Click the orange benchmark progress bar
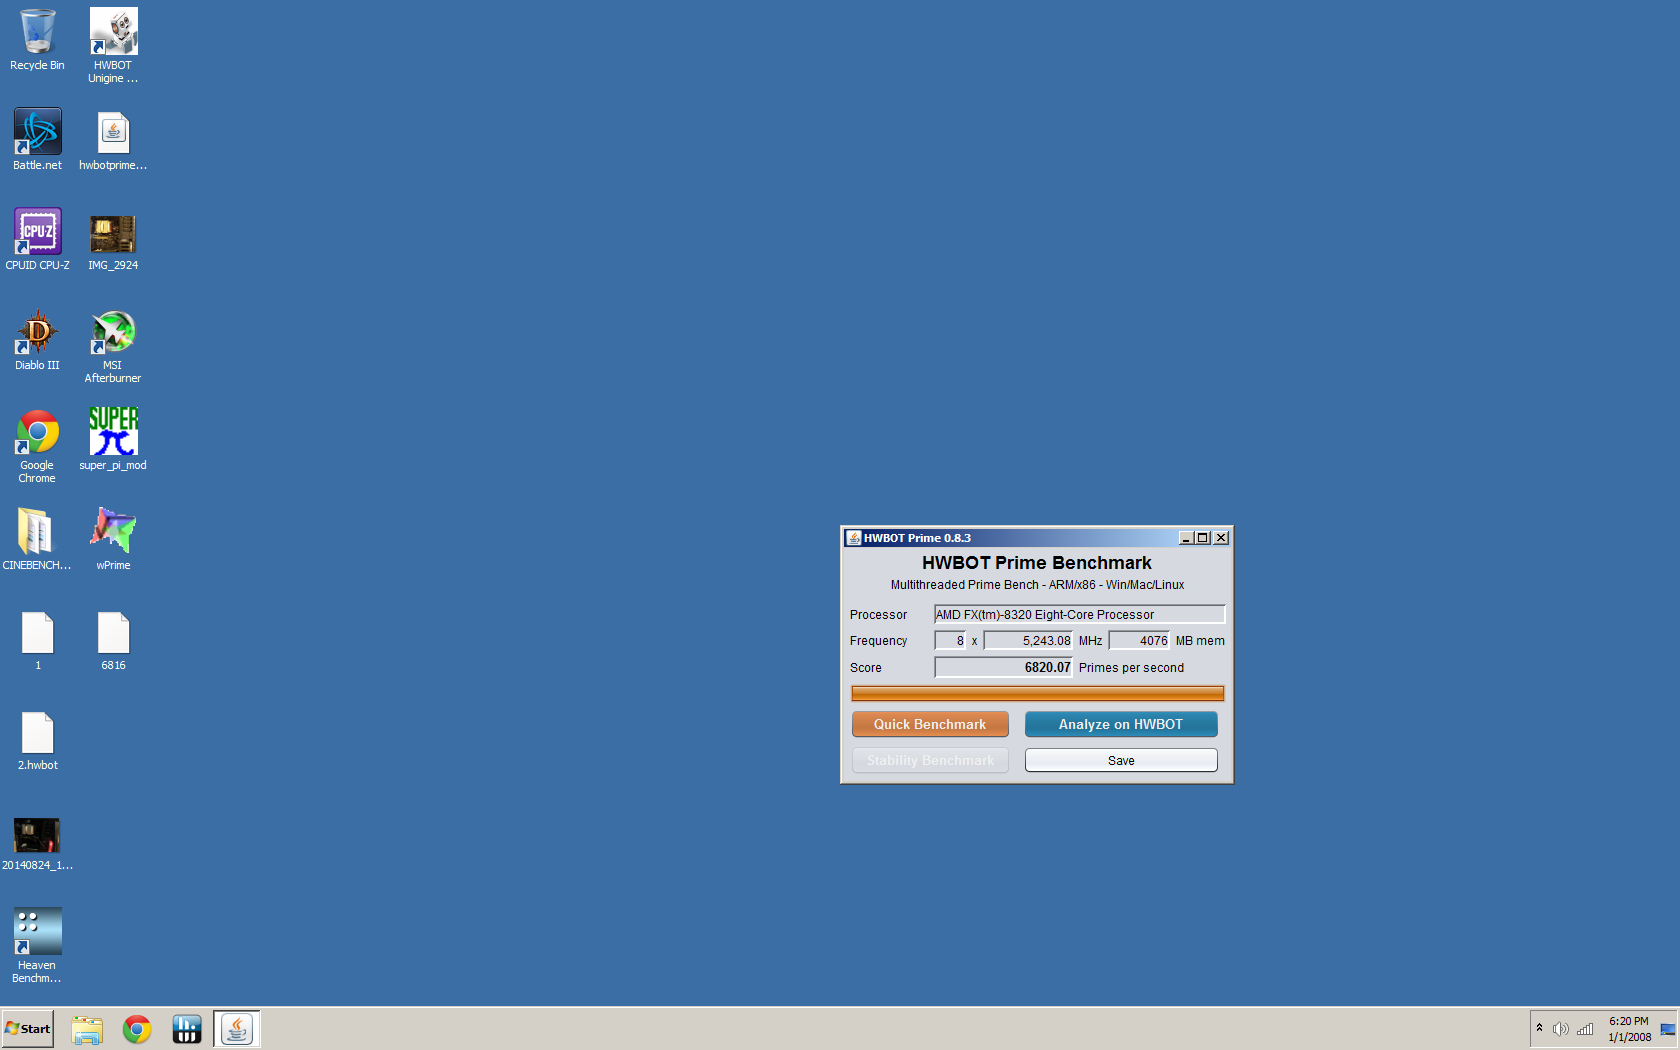The width and height of the screenshot is (1680, 1050). (1037, 693)
